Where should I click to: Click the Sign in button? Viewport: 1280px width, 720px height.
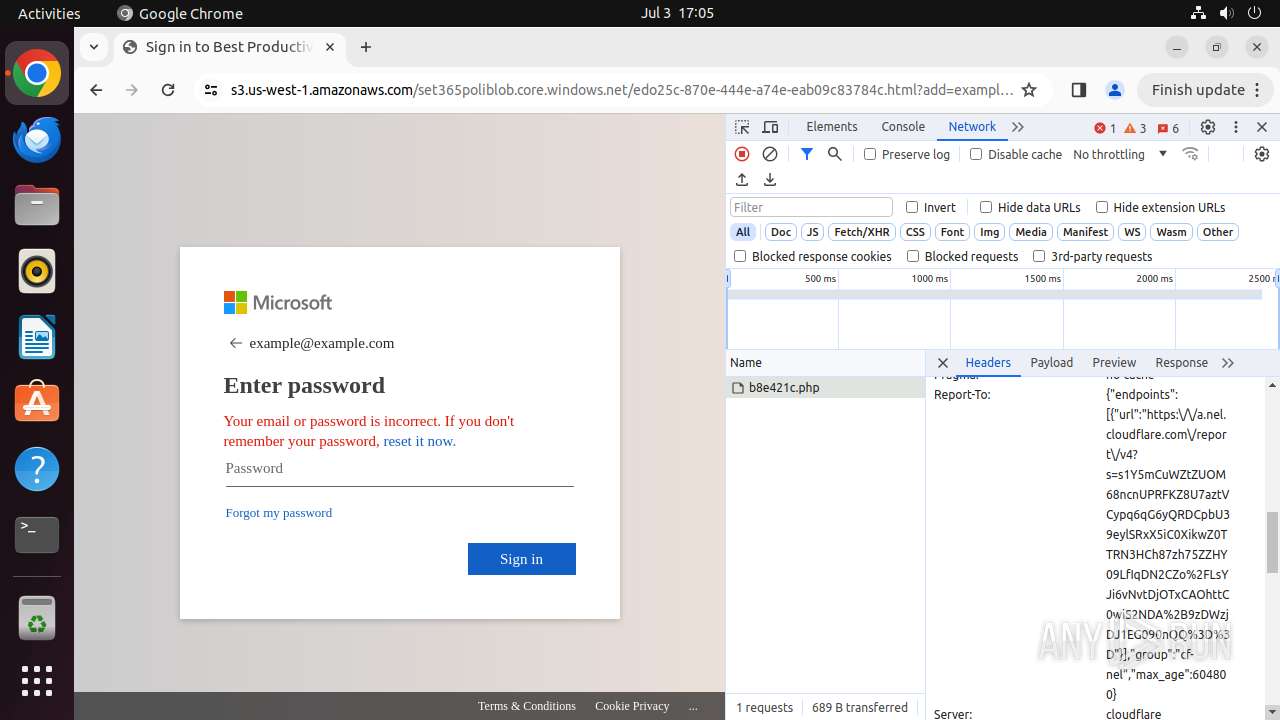[522, 559]
